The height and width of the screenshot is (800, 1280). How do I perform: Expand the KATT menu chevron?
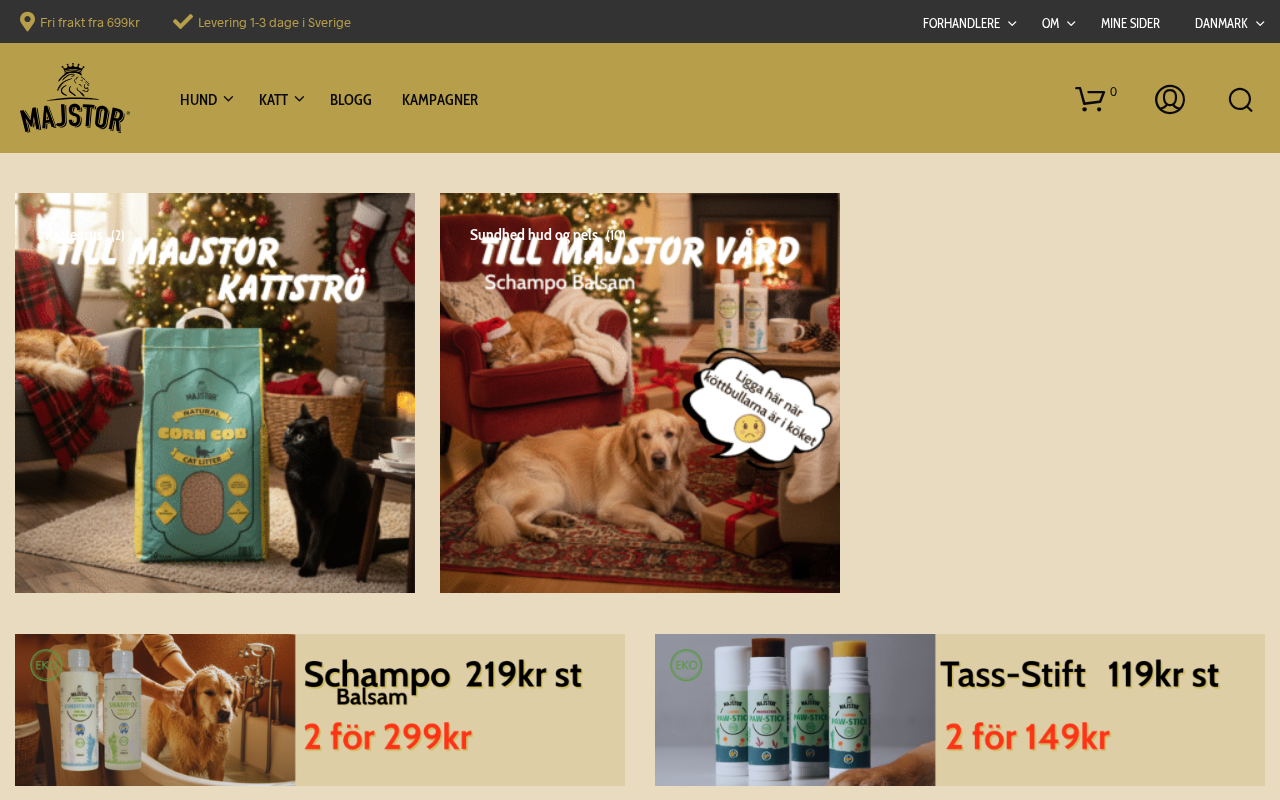tap(299, 99)
